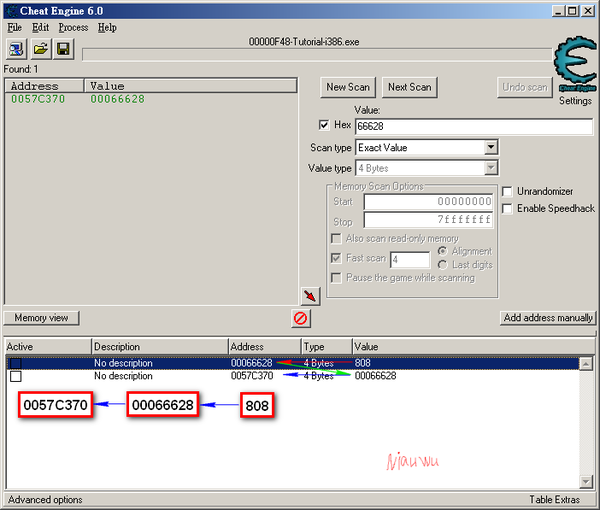
Task: Maximize the Cheat Engine window
Action: [572, 11]
